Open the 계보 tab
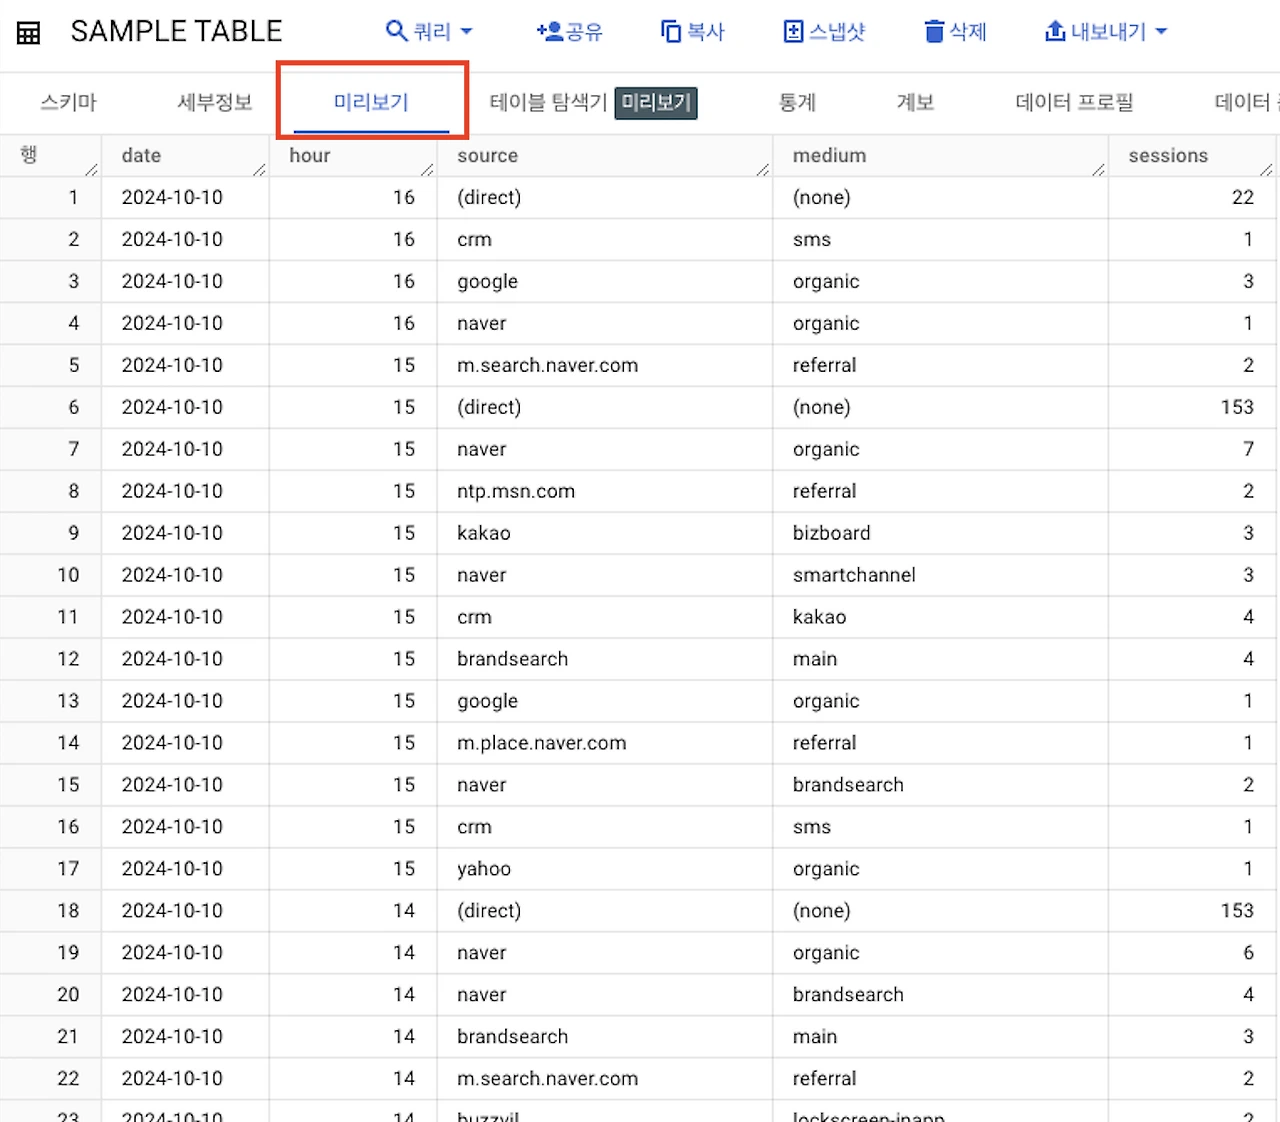This screenshot has height=1122, width=1280. click(914, 101)
